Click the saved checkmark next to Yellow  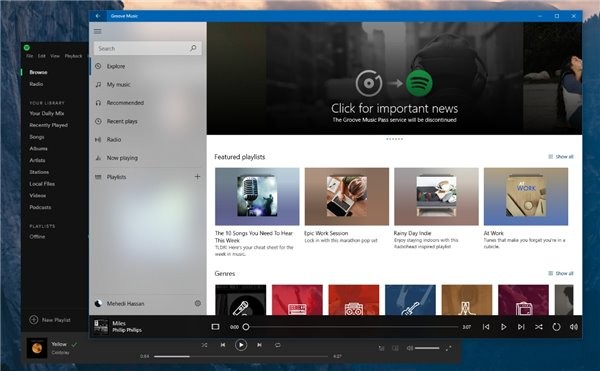tap(74, 345)
